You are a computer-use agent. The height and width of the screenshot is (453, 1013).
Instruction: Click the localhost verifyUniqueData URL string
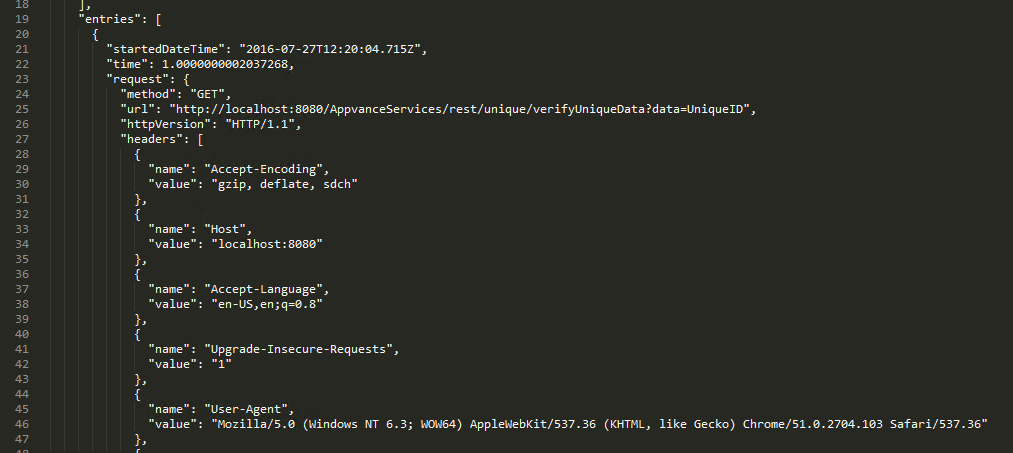tap(461, 108)
